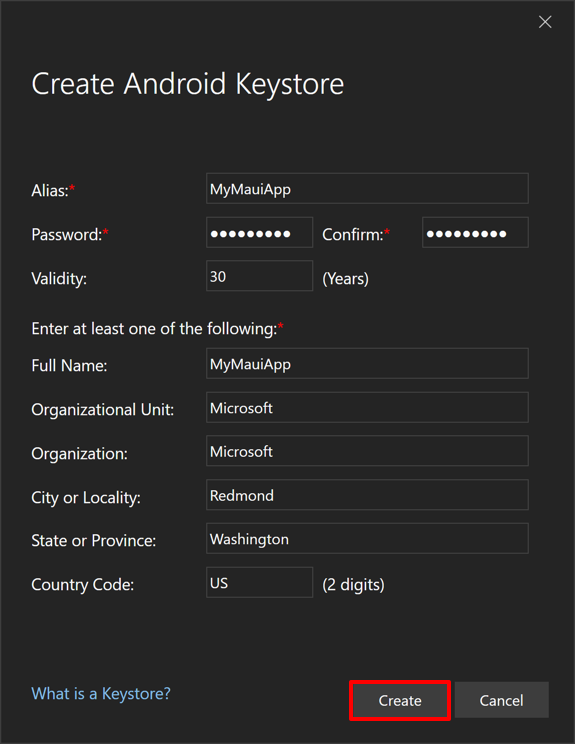Focus the Password field
The height and width of the screenshot is (744, 575).
tap(260, 232)
